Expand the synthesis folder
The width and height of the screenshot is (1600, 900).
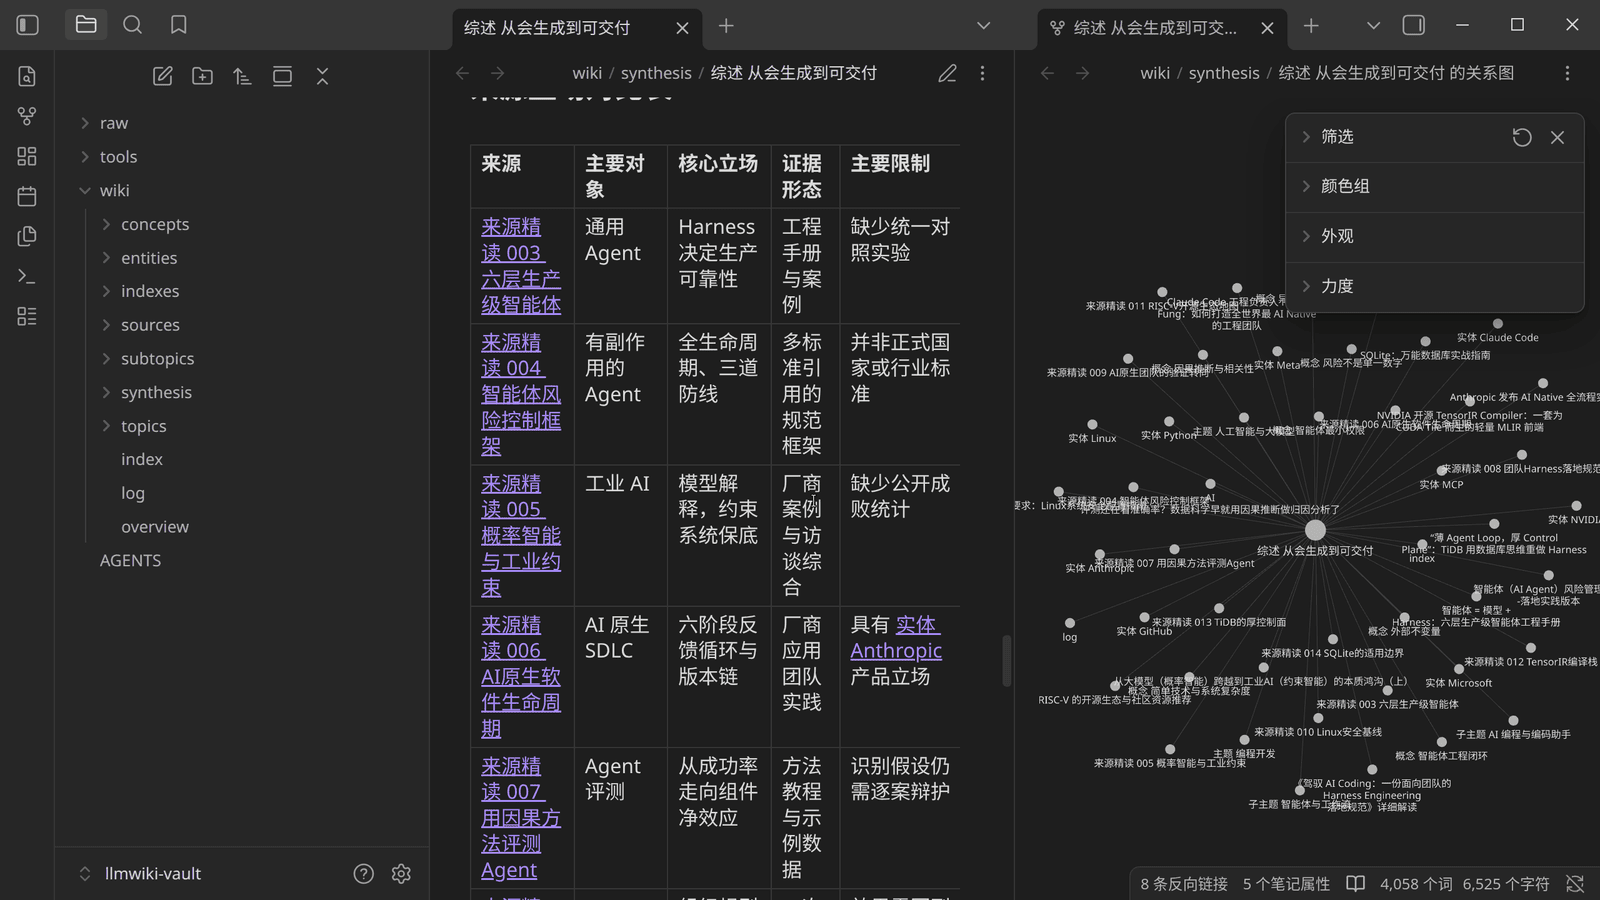click(x=106, y=392)
